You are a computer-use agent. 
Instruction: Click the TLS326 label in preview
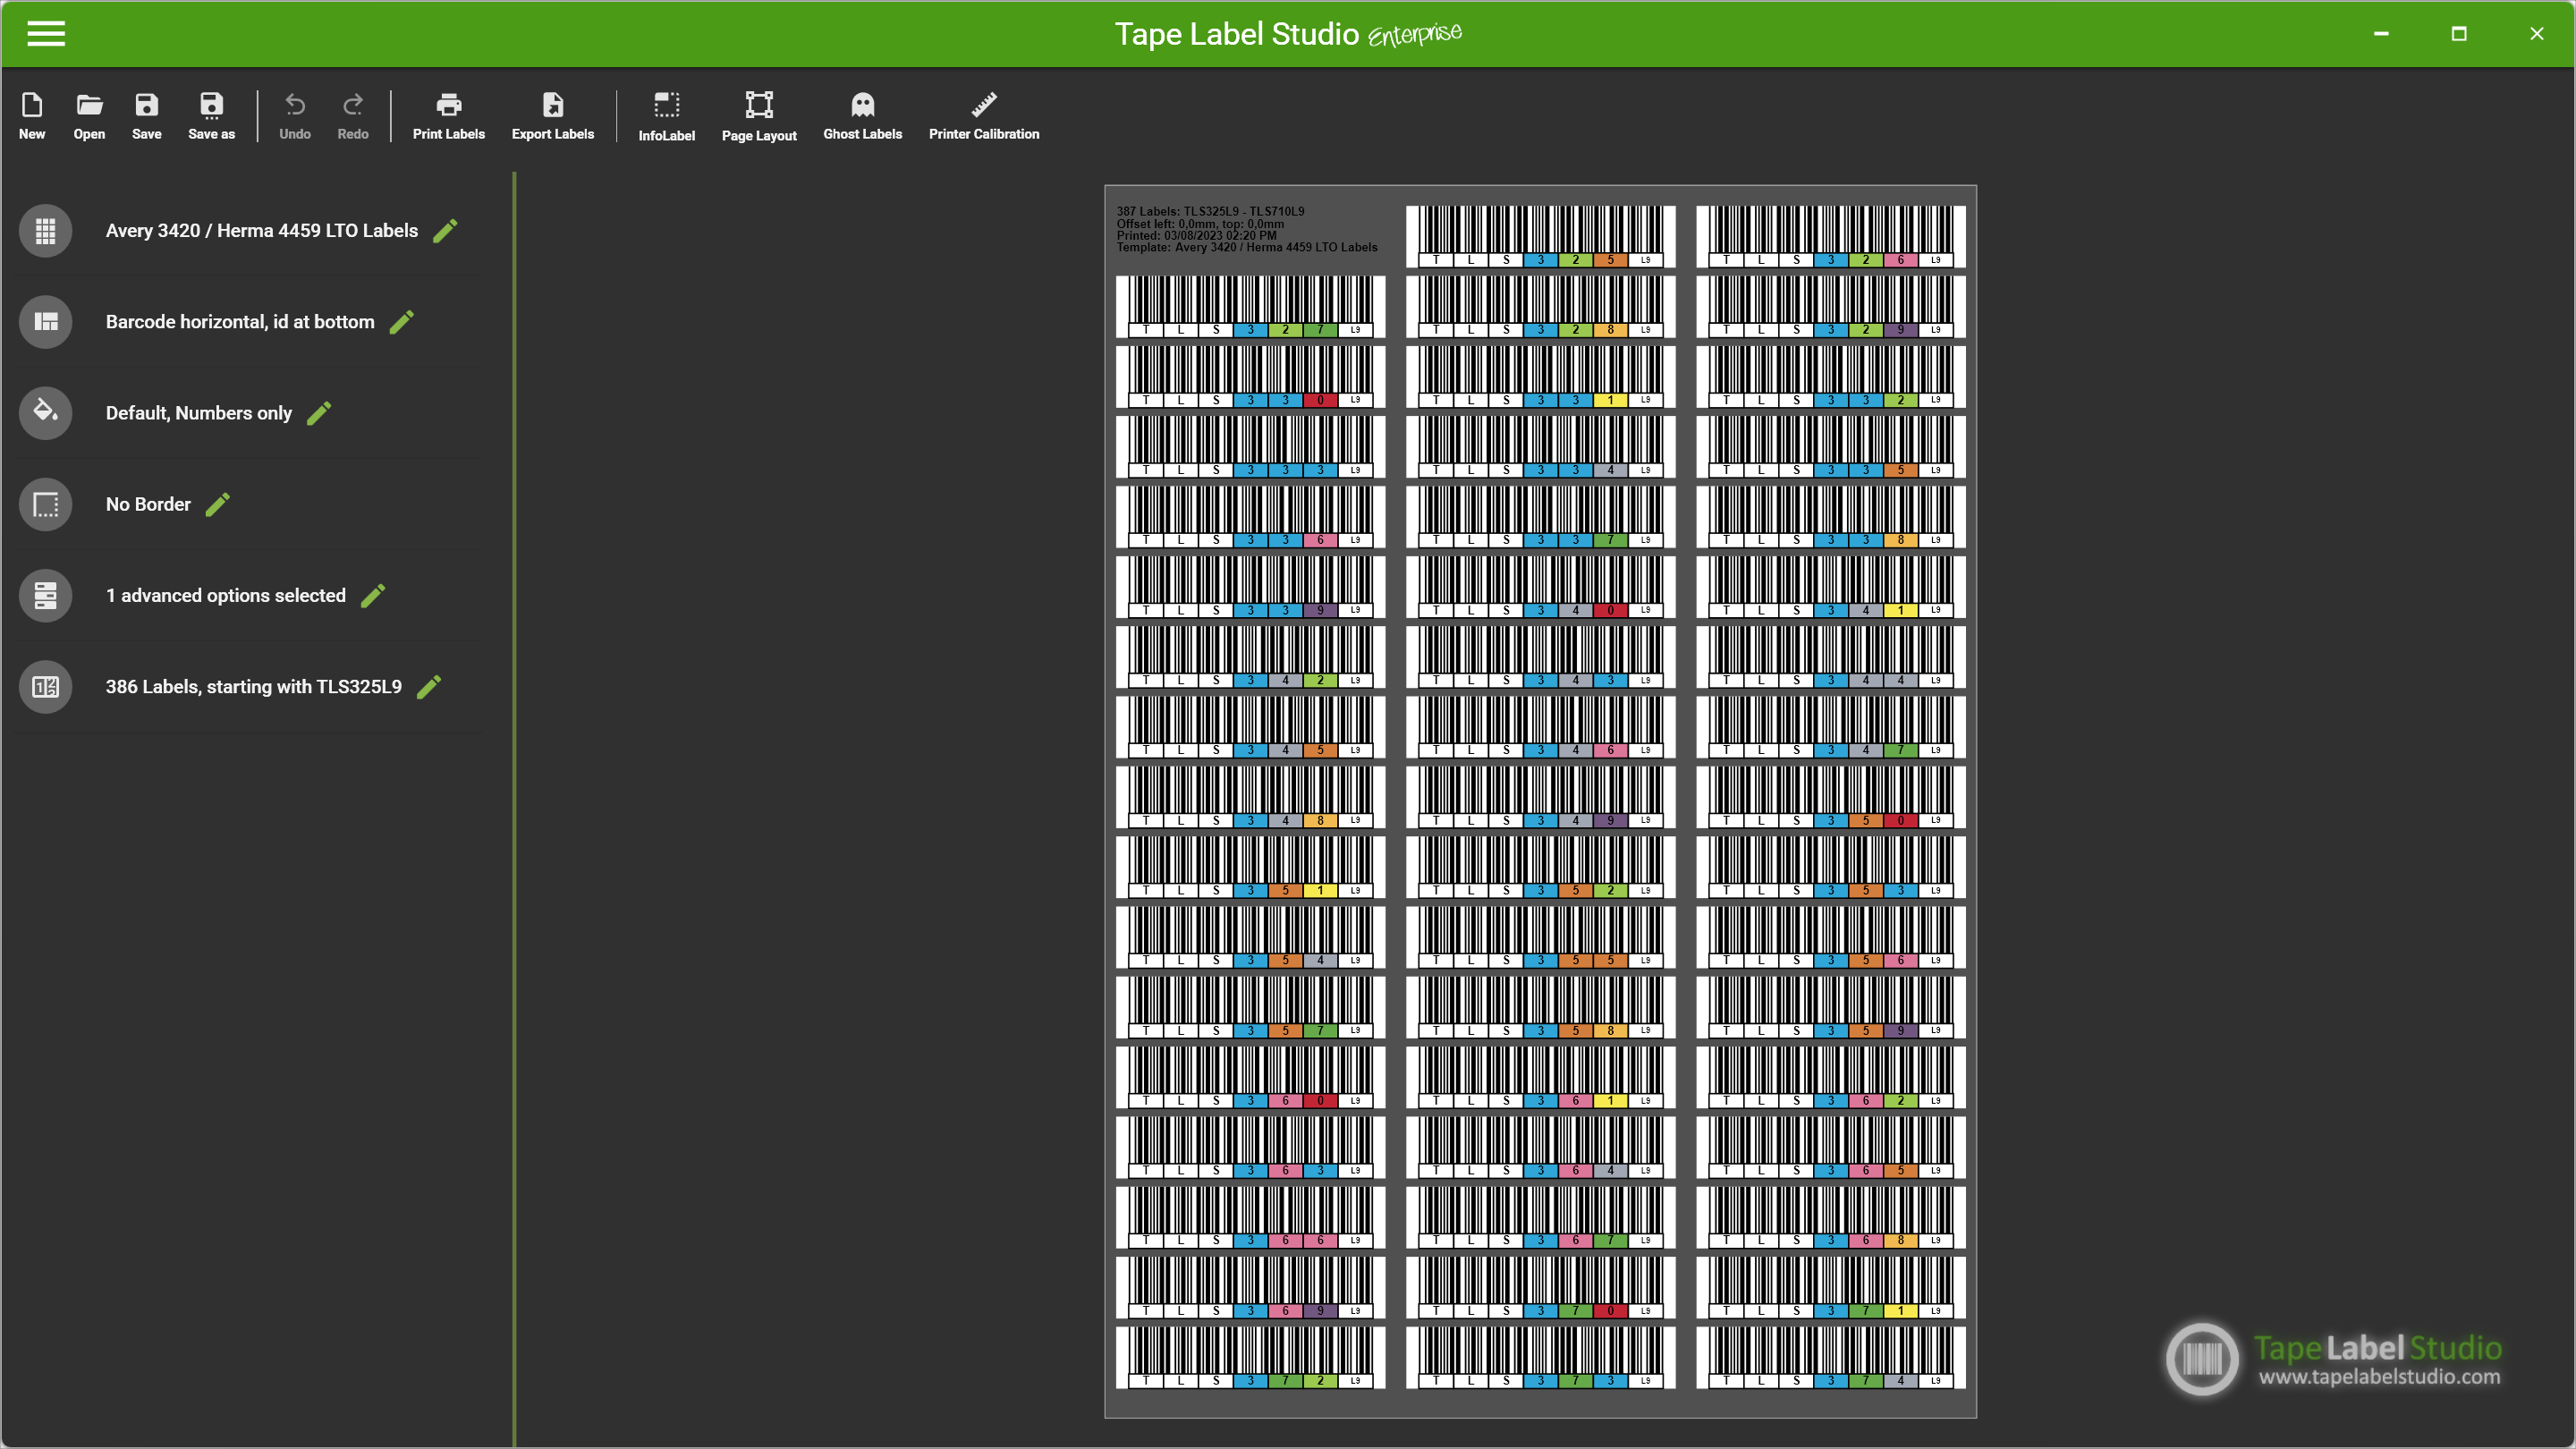[1830, 237]
